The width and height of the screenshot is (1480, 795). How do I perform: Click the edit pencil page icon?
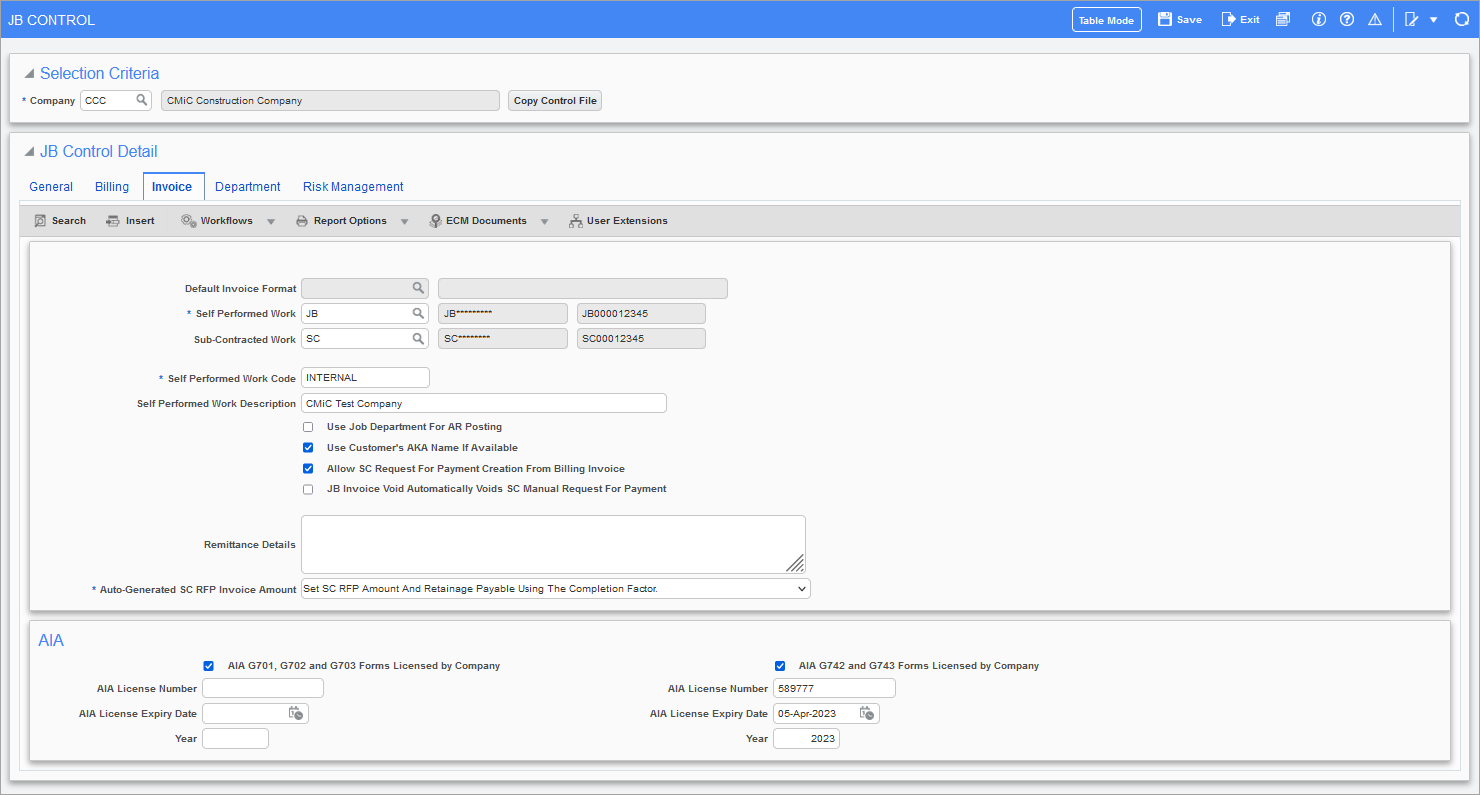tap(1412, 19)
